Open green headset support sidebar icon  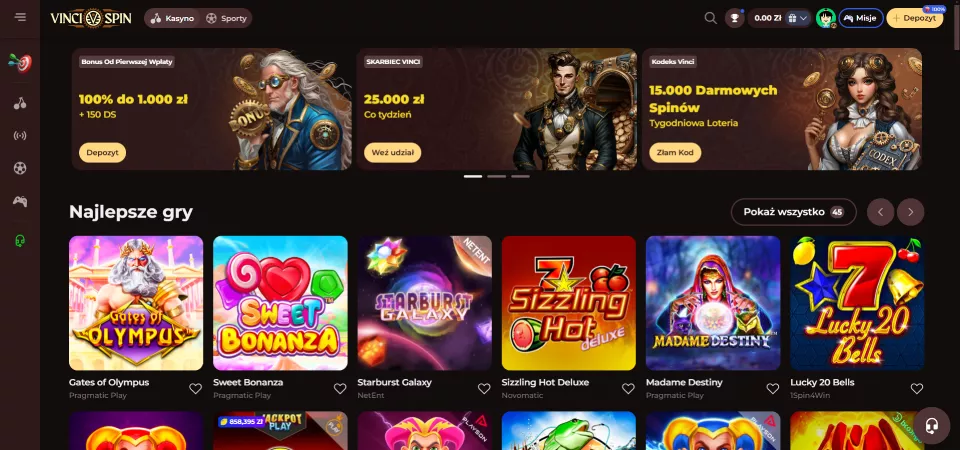pyautogui.click(x=20, y=241)
